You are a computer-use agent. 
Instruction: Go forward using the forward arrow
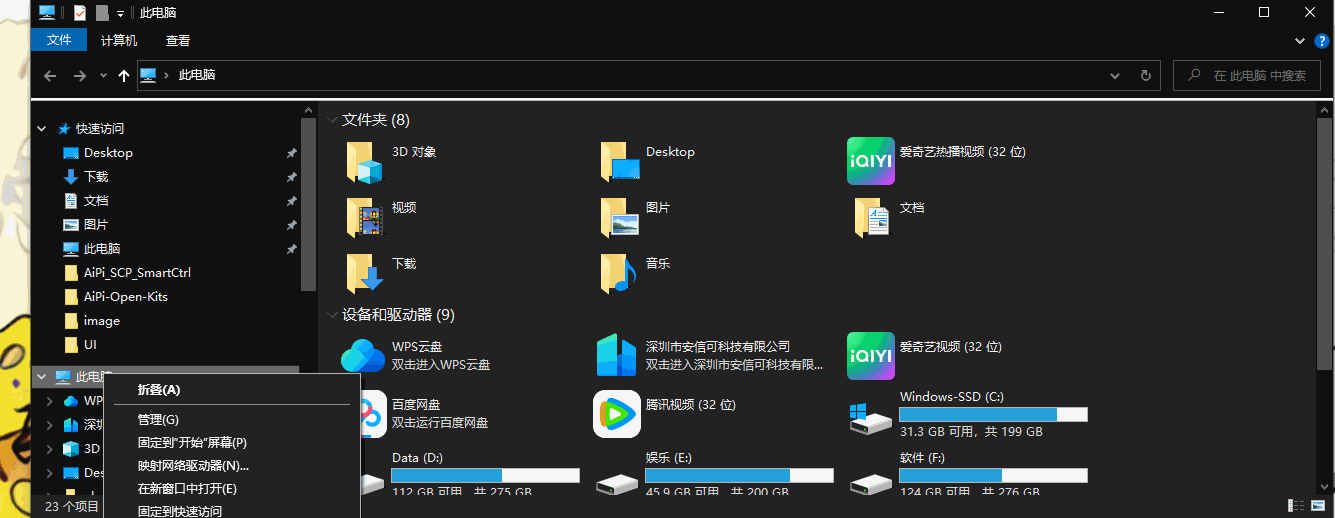coord(80,75)
